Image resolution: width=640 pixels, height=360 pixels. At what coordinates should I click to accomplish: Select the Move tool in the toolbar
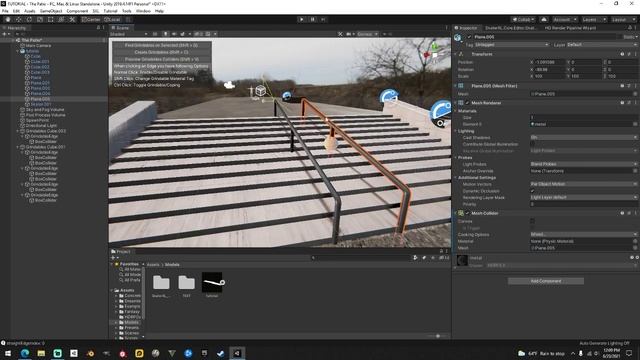pos(18,19)
